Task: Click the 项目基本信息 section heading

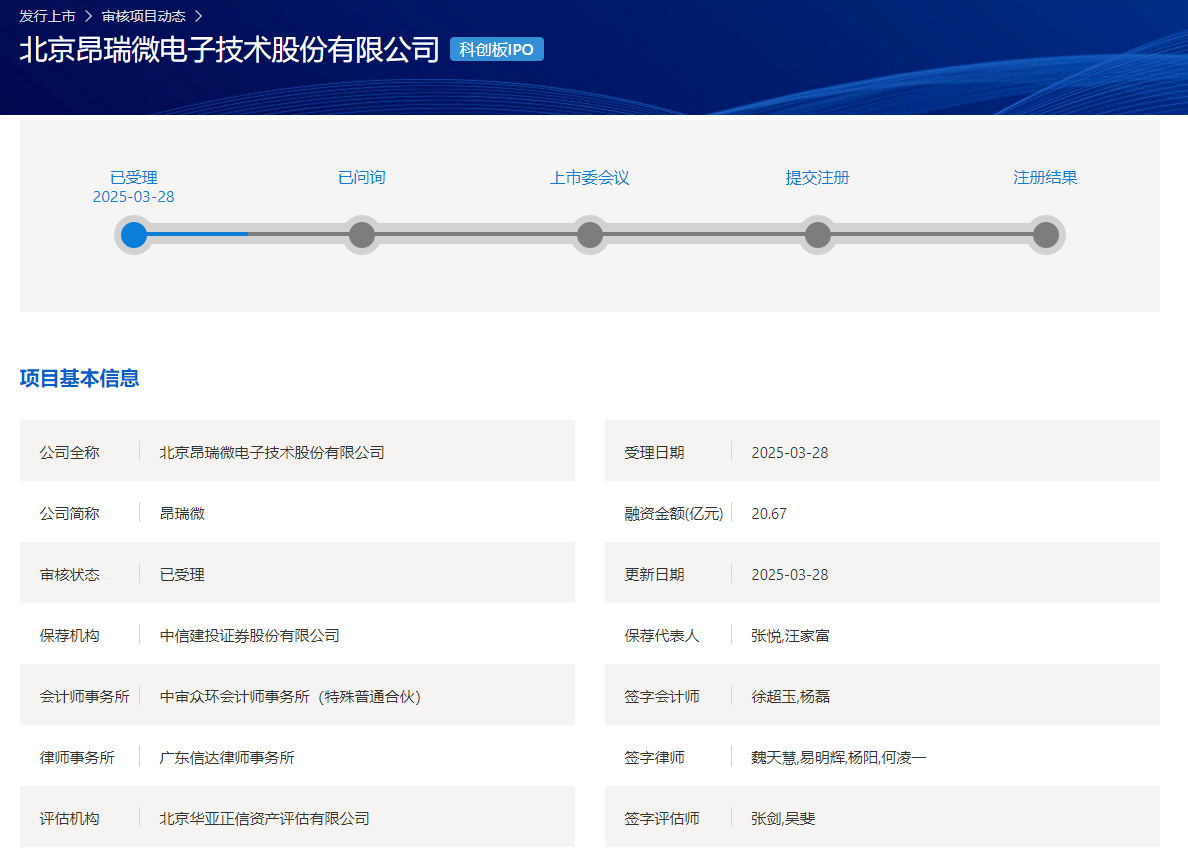Action: 79,378
